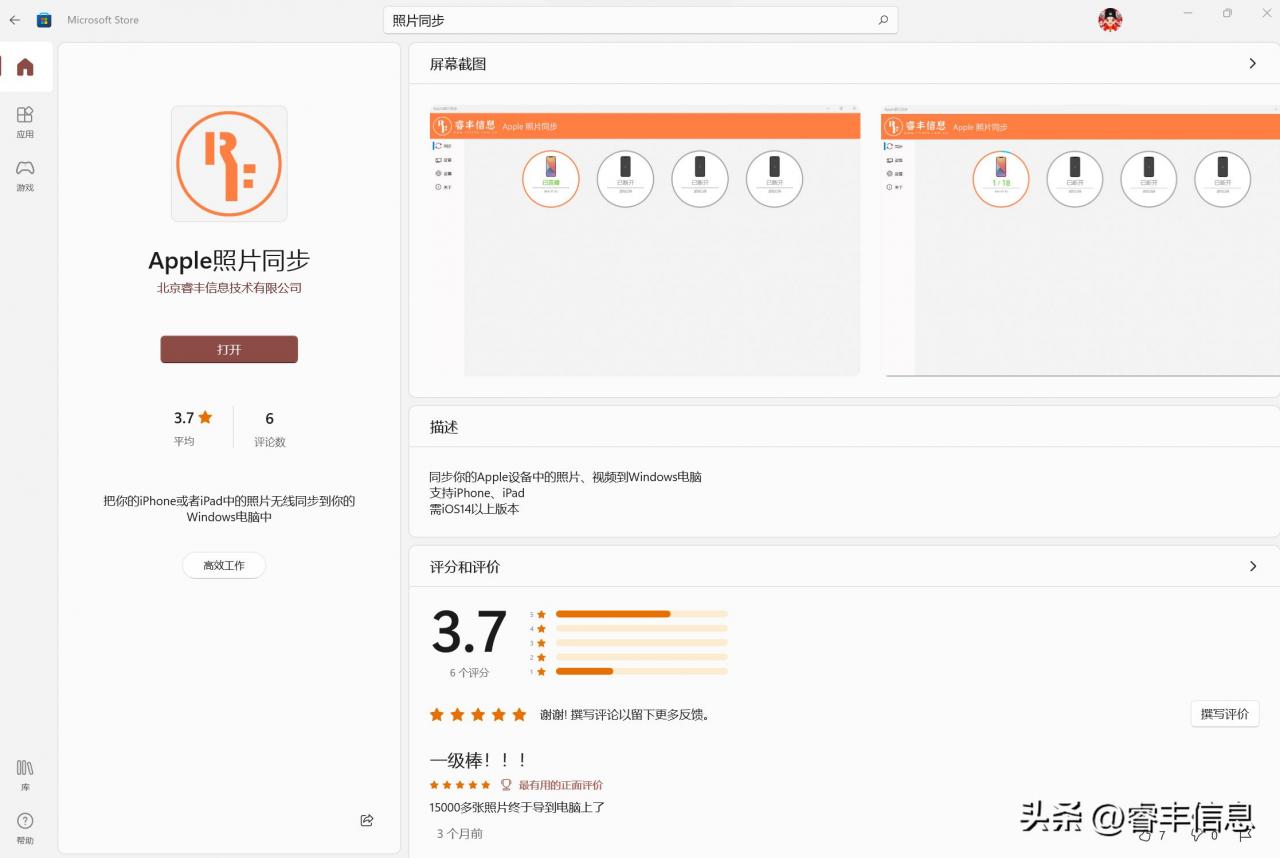
Task: Click the 评分和评价 section heading
Action: (465, 567)
